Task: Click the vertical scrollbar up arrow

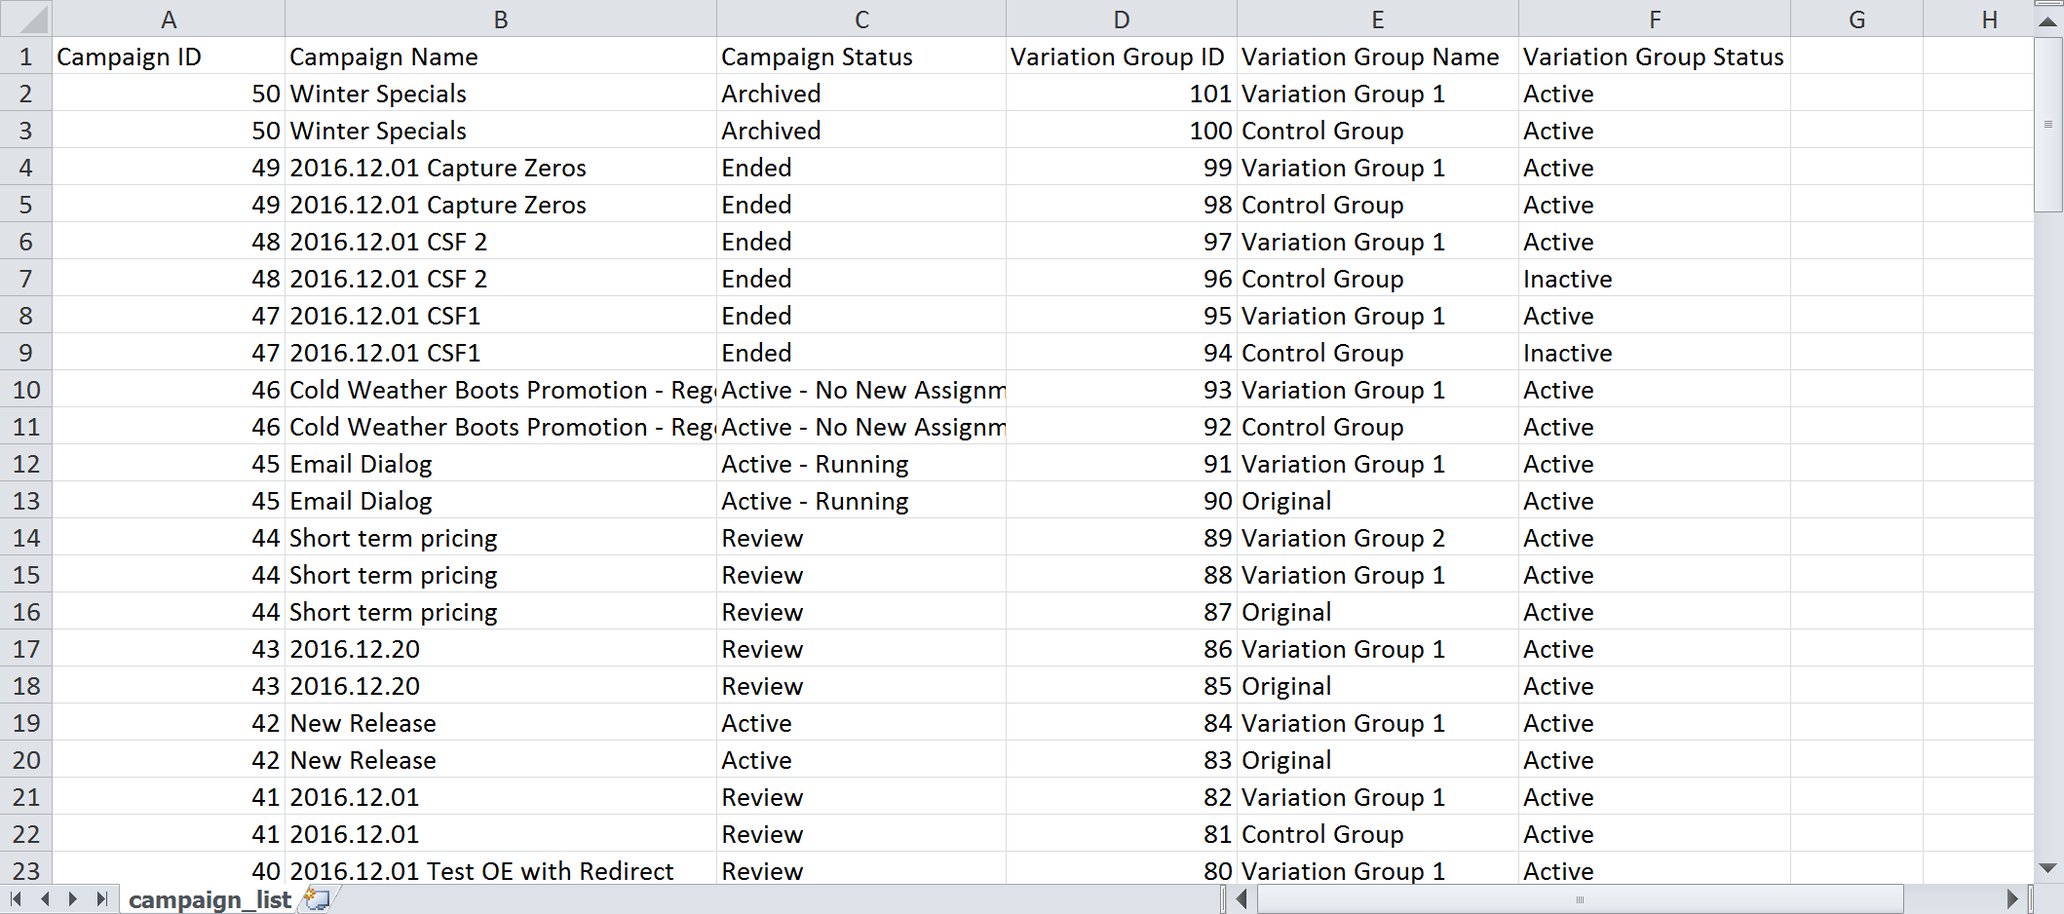Action: [2048, 21]
